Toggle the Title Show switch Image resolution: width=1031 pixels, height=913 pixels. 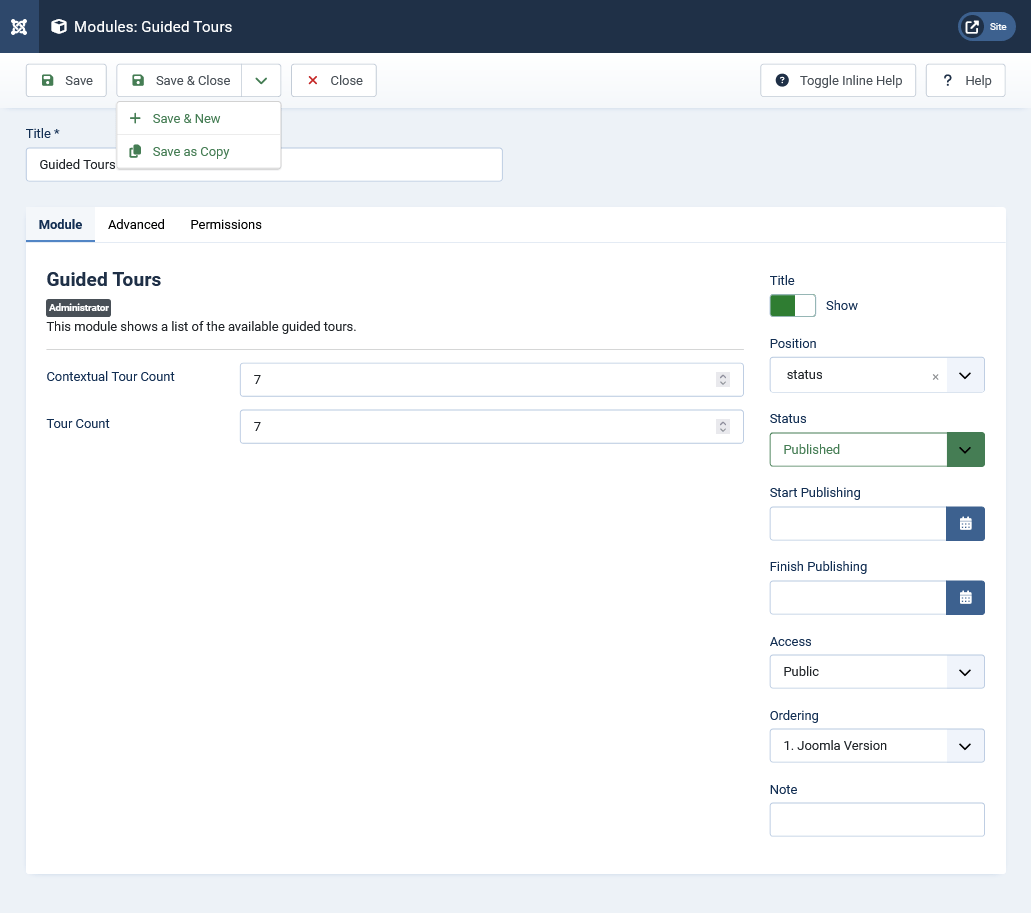pyautogui.click(x=792, y=306)
